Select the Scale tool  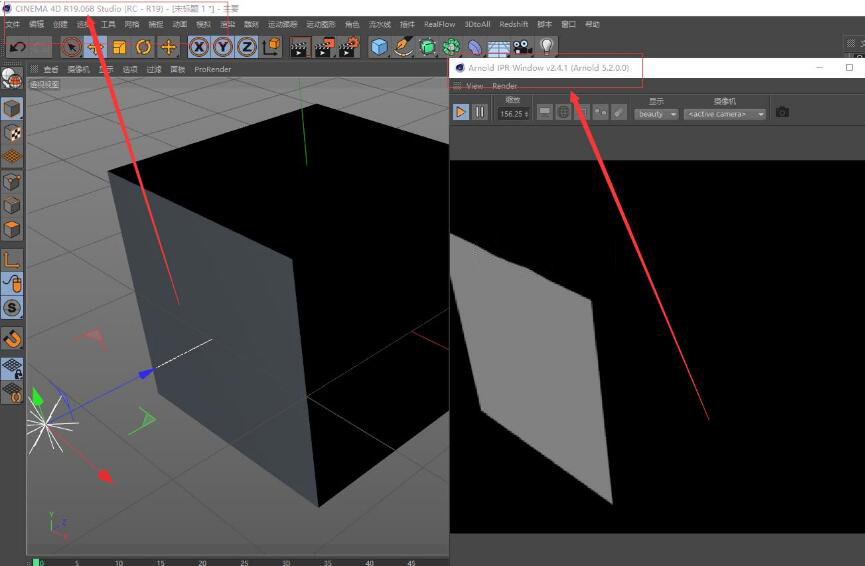[x=119, y=47]
